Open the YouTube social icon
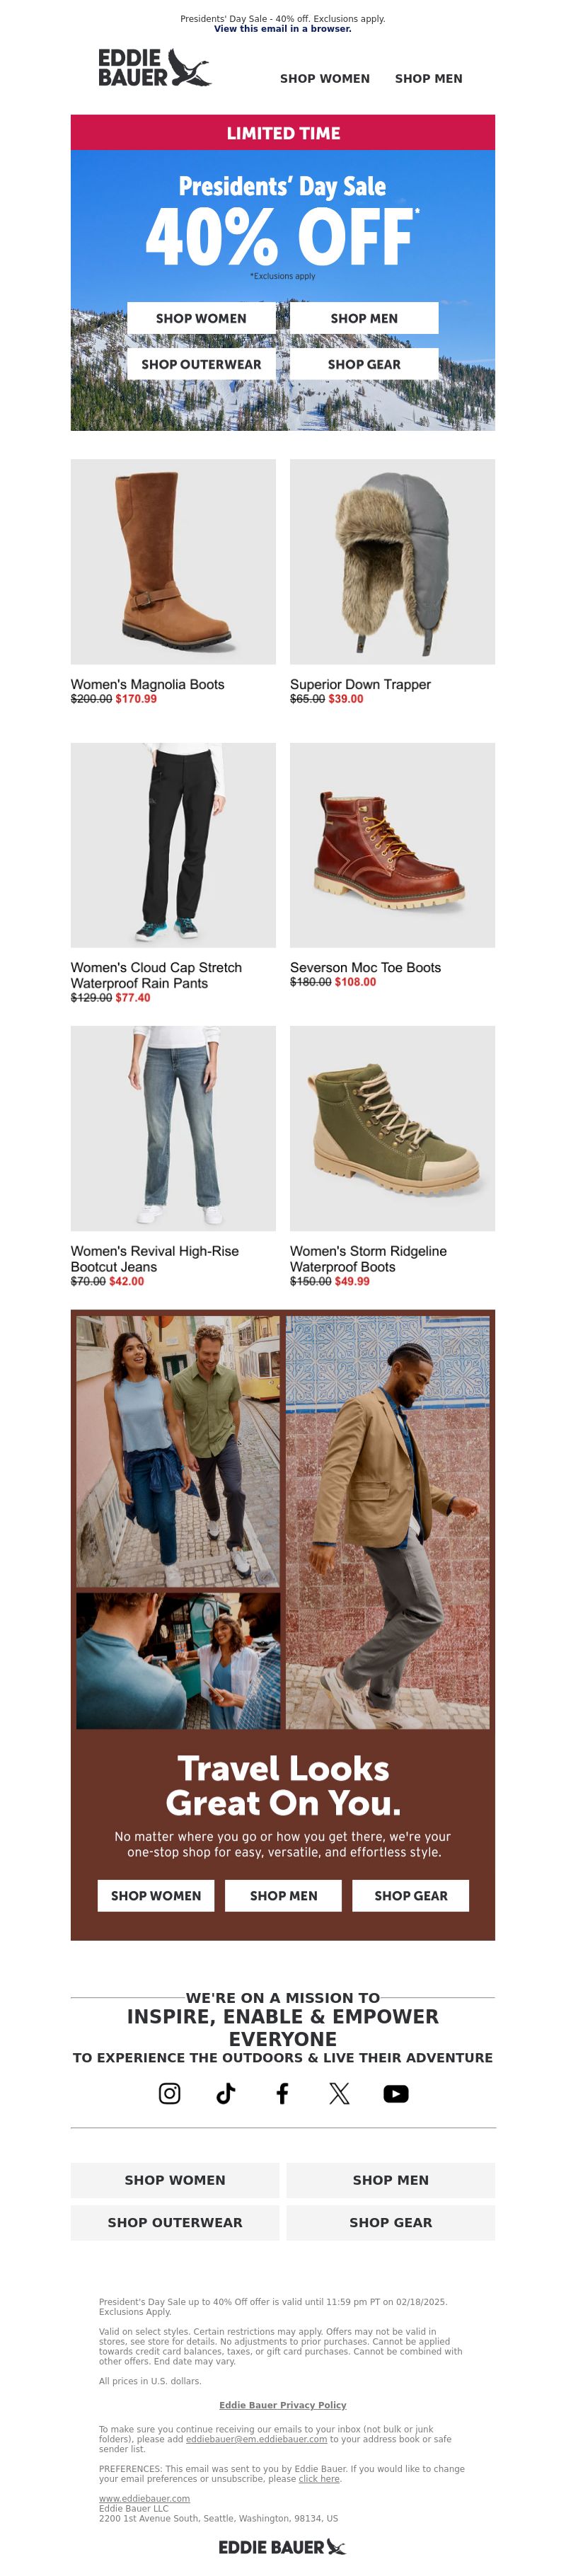 (396, 2093)
